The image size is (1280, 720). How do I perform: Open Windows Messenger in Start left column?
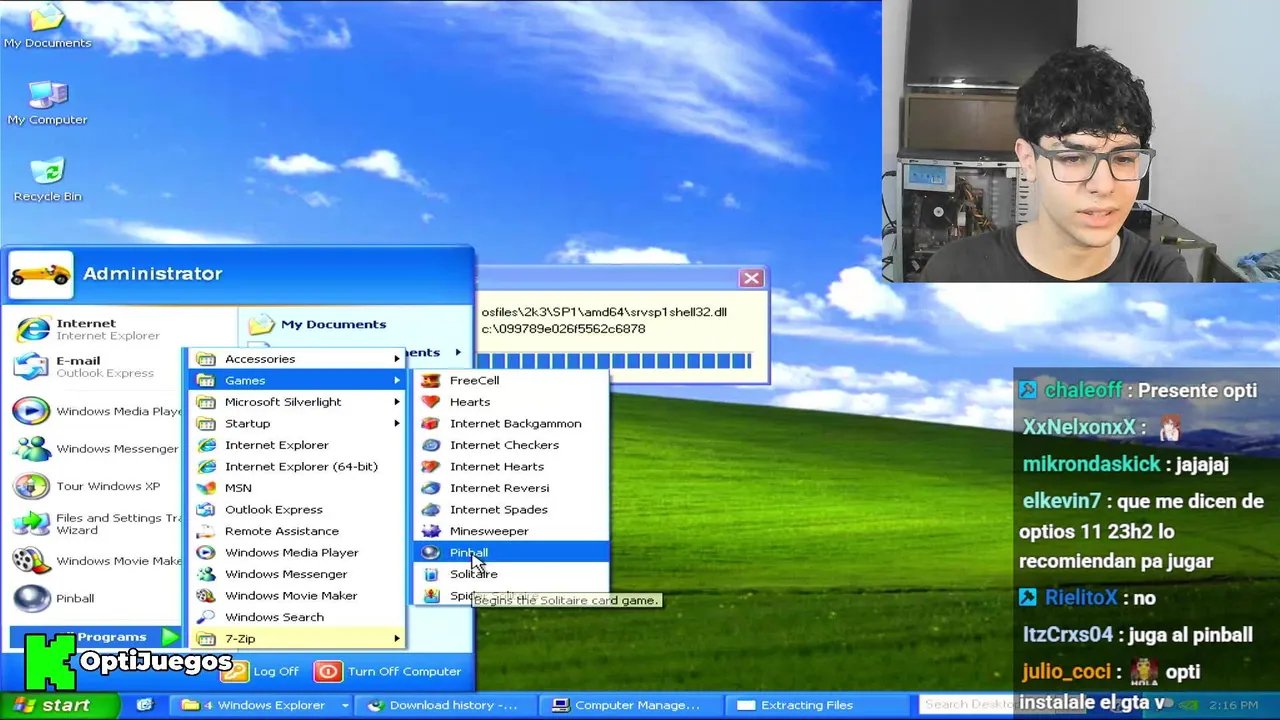coord(97,448)
